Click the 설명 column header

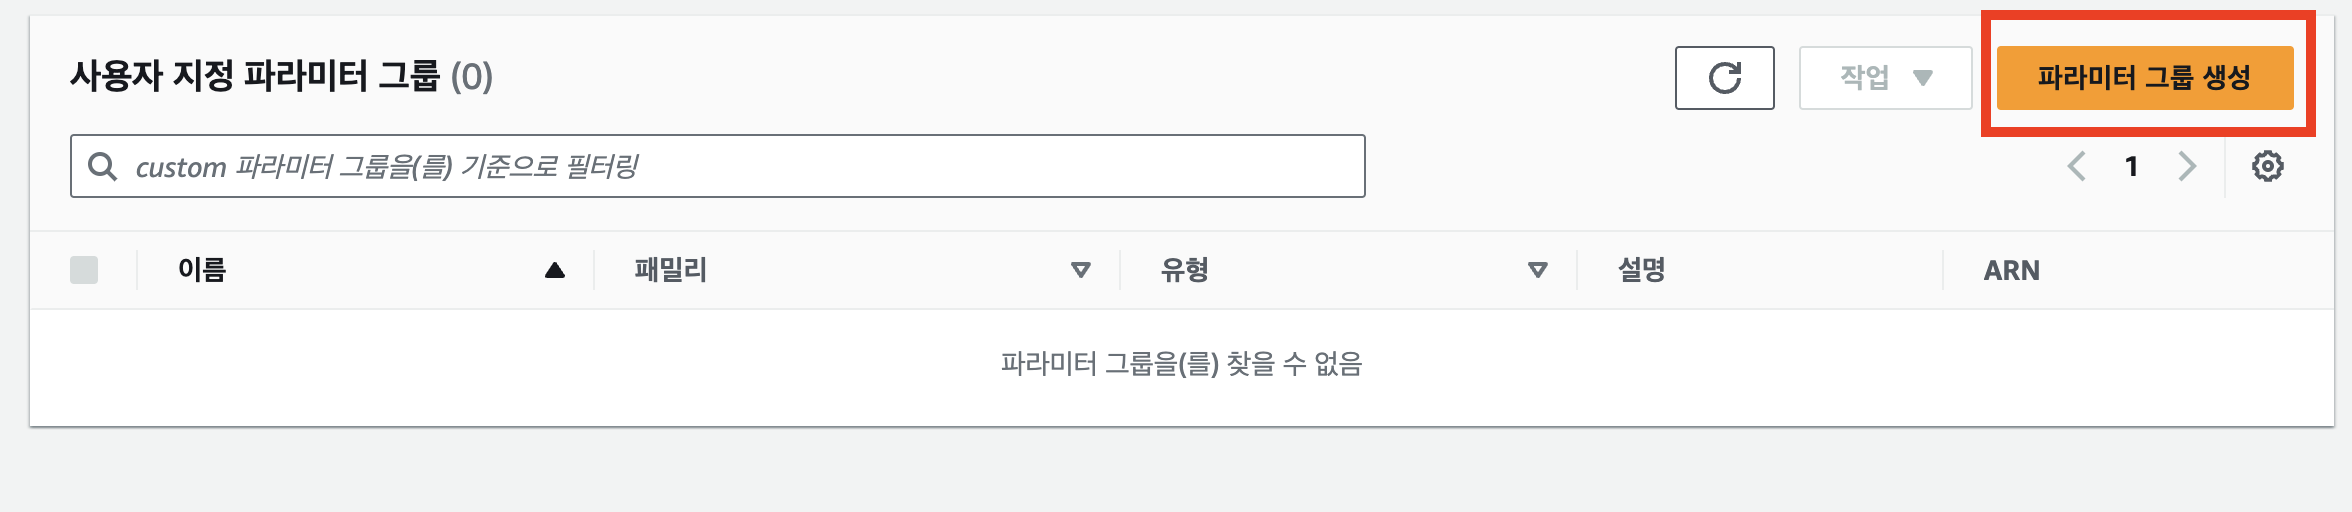(x=1642, y=270)
